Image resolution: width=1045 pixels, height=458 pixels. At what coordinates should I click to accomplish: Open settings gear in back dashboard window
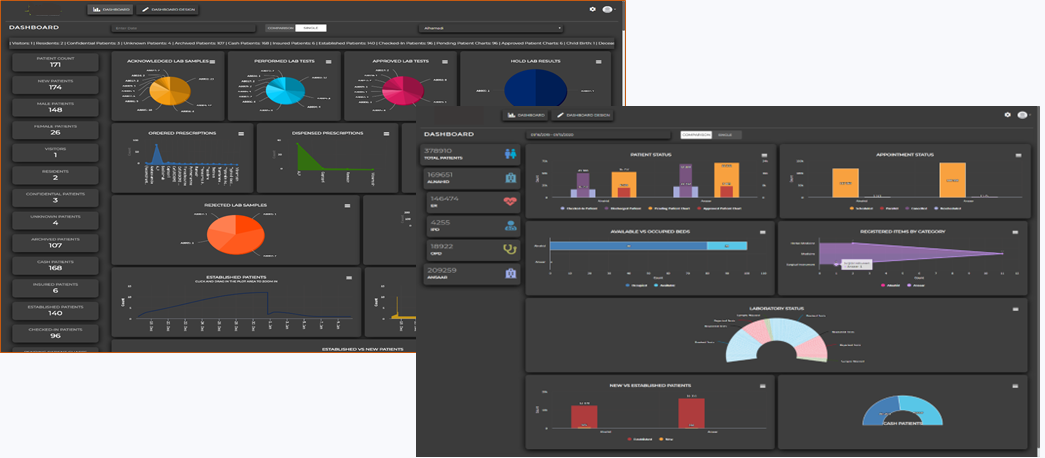(x=592, y=9)
